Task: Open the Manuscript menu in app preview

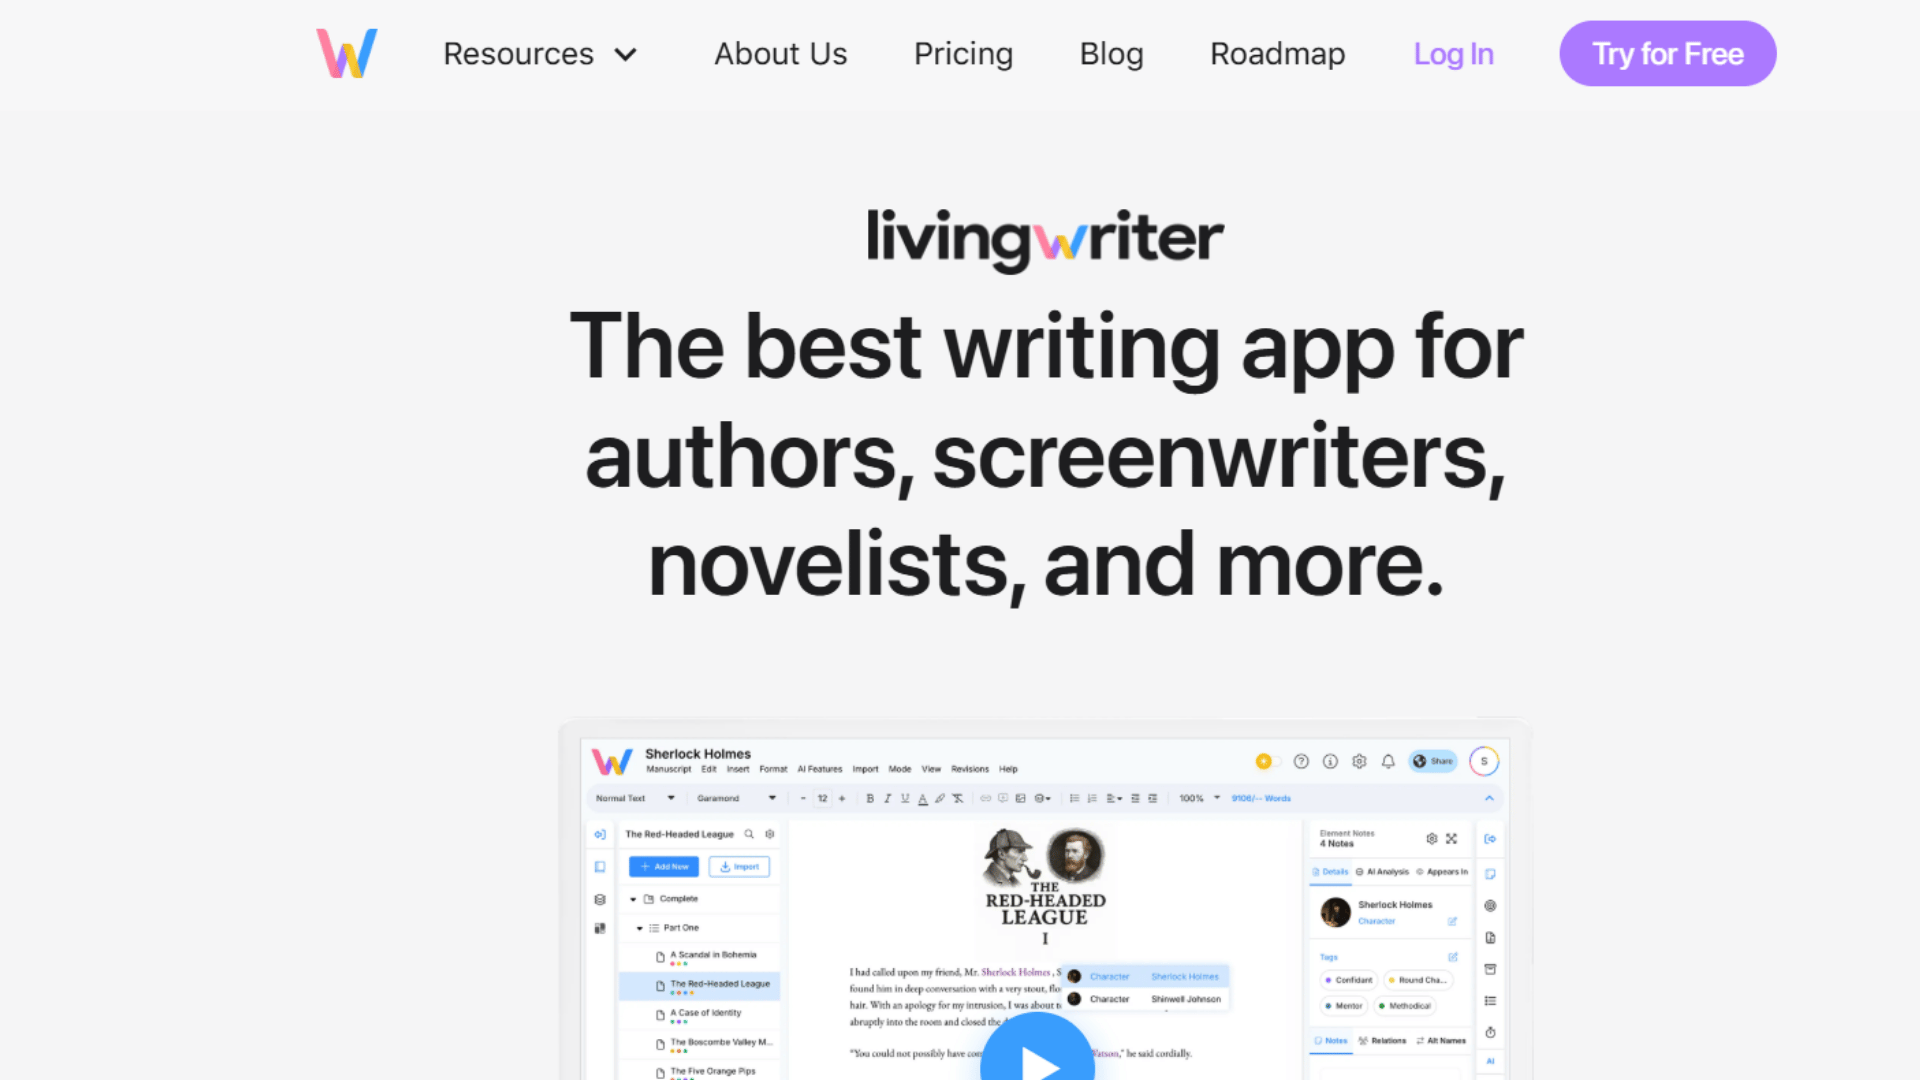Action: (x=668, y=769)
